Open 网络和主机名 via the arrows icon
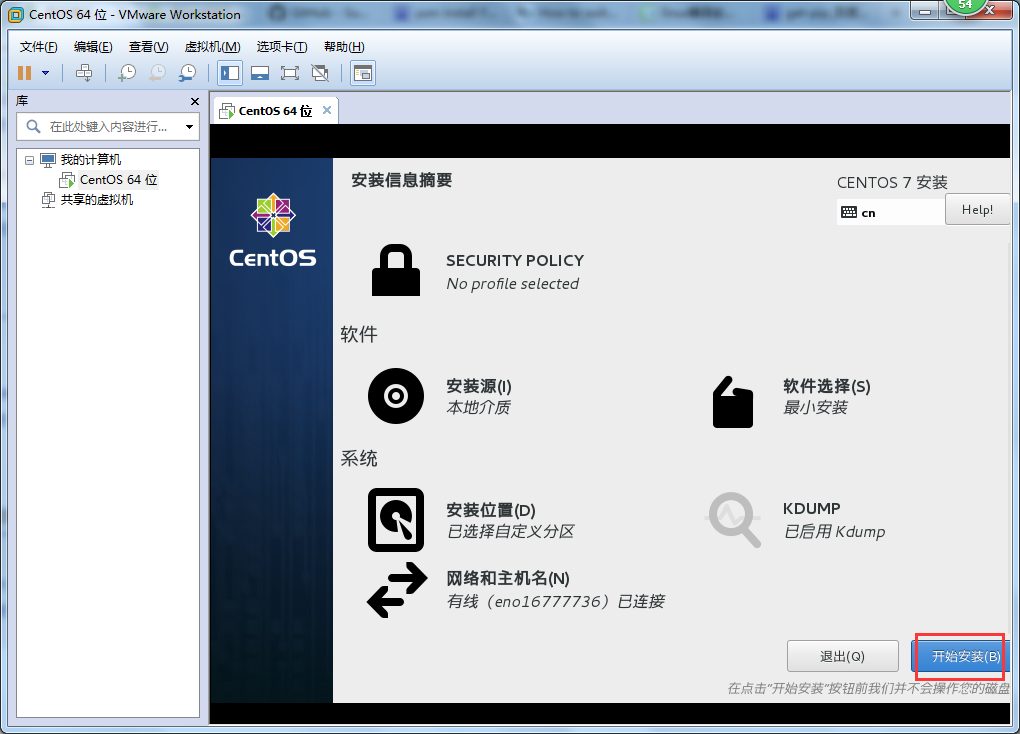1020x734 pixels. click(x=397, y=590)
